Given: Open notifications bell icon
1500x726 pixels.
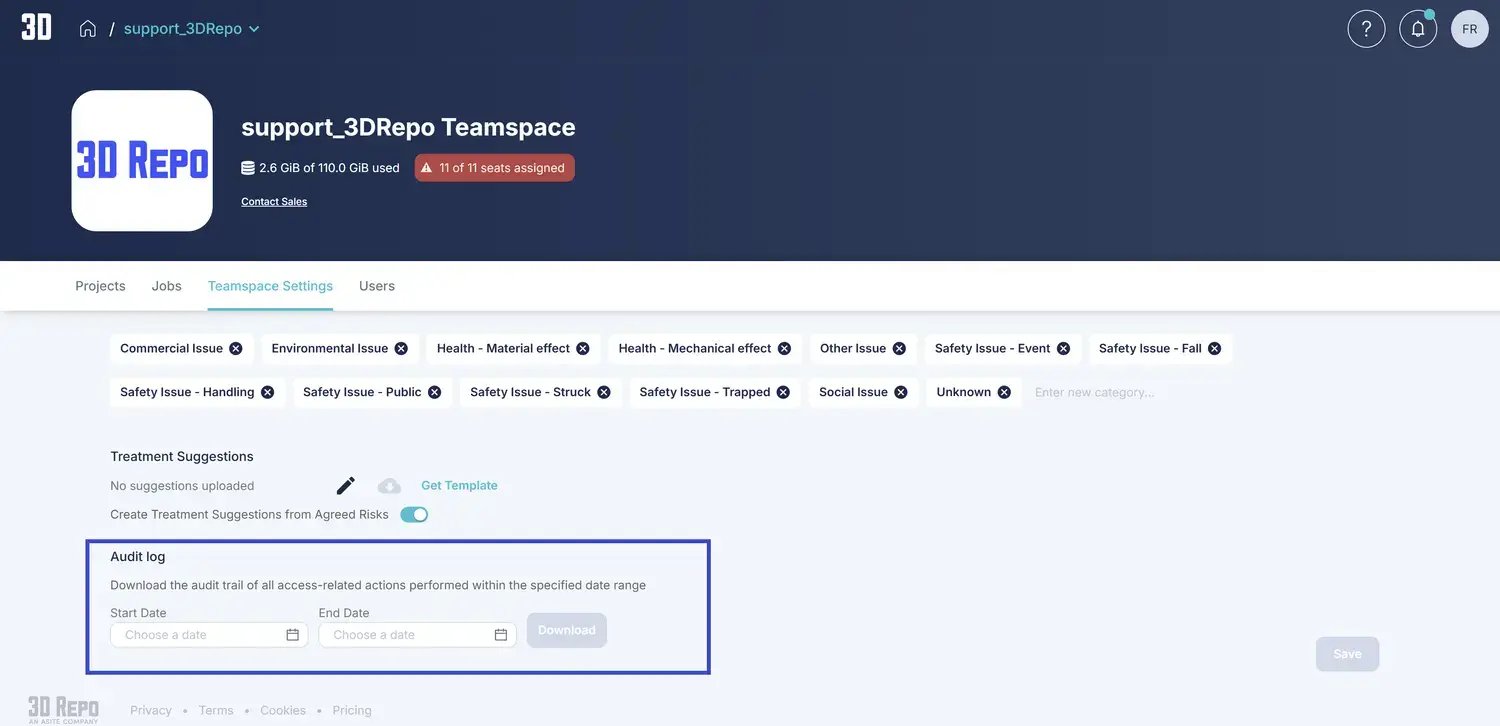Looking at the screenshot, I should tap(1418, 29).
